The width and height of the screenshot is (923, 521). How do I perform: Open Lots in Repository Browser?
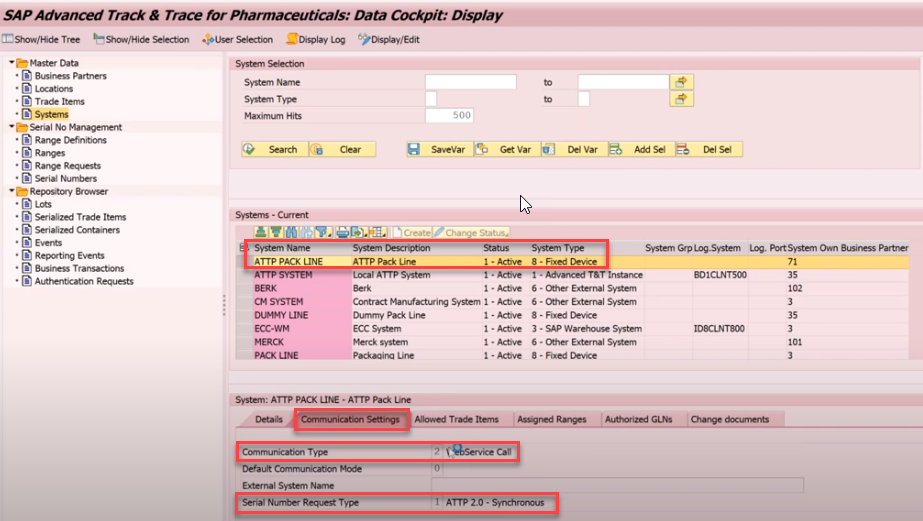(x=43, y=204)
